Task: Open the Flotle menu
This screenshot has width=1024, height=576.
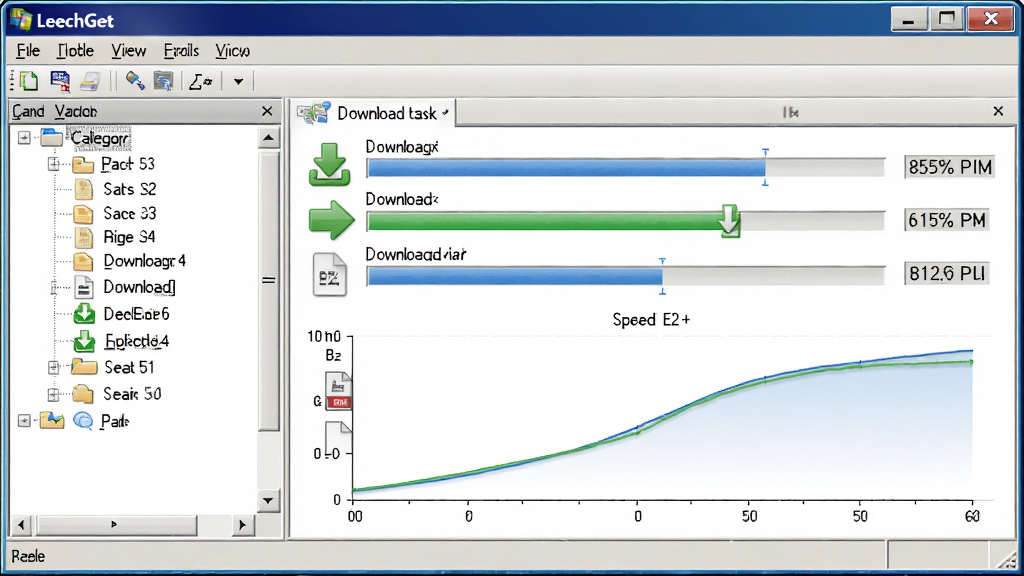Action: coord(75,51)
